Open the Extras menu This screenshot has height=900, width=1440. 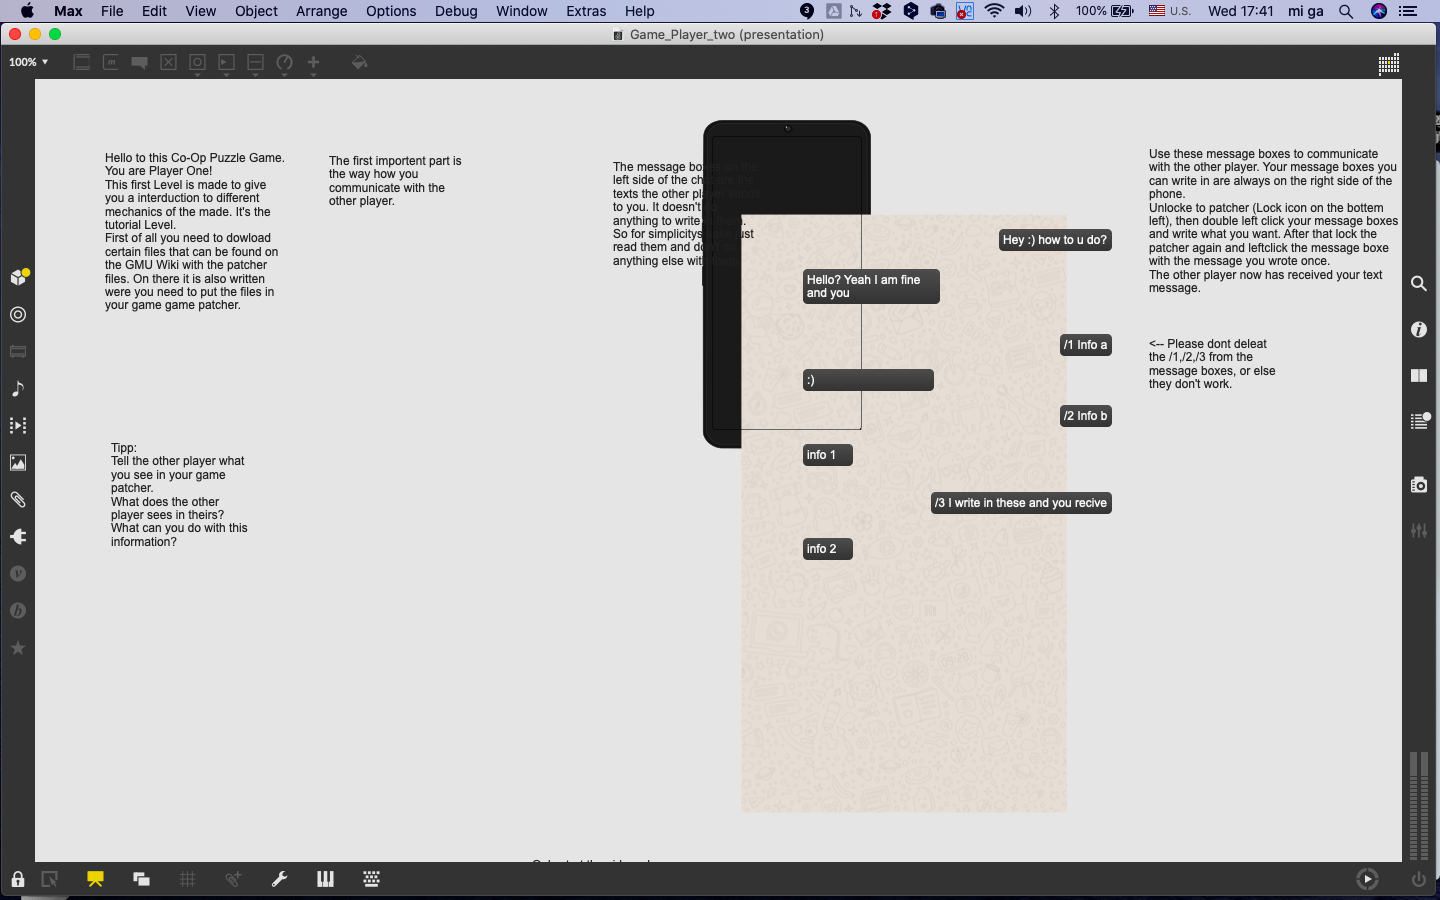point(586,11)
